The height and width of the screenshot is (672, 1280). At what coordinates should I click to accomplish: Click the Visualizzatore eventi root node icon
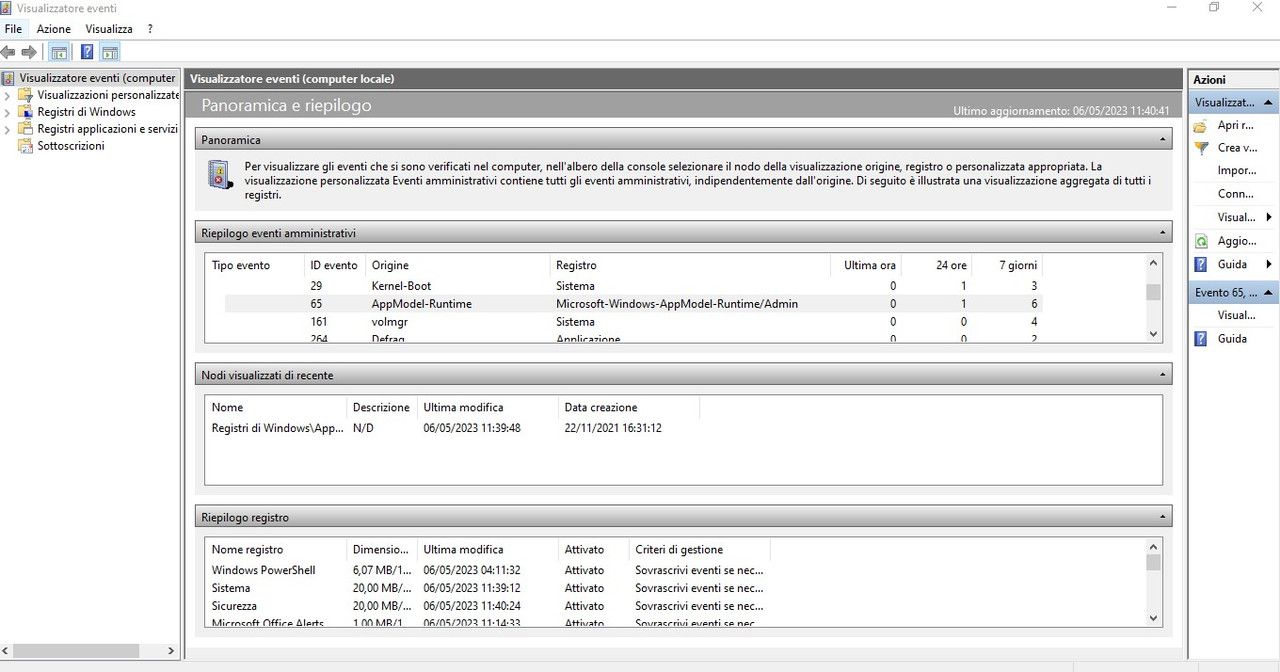9,78
